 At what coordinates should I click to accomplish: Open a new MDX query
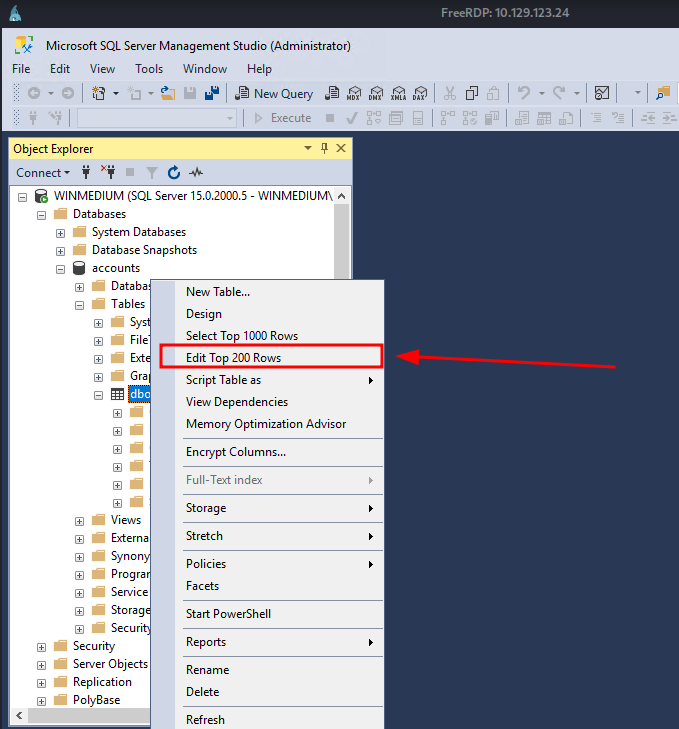354,93
